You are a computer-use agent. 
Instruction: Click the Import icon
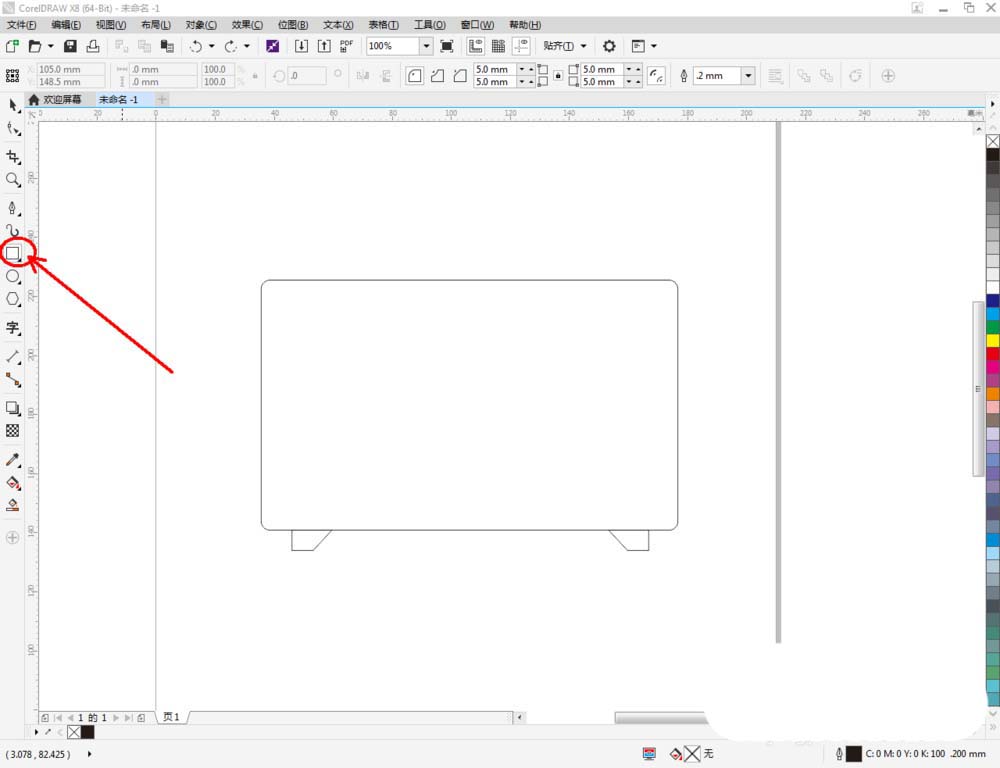[x=301, y=46]
